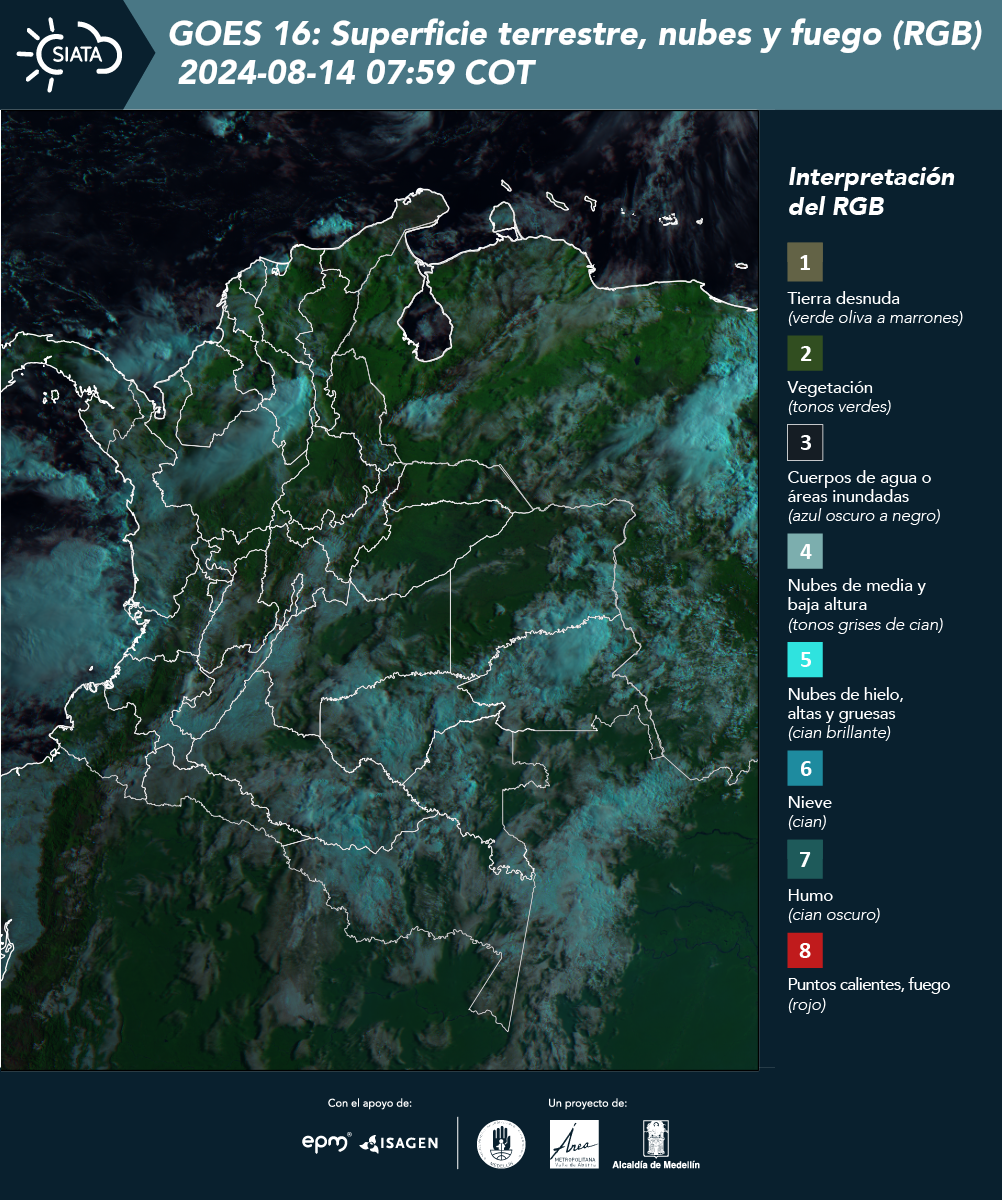Click the "Nubes de media y baja altura" label
1002x1200 pixels.
[857, 595]
